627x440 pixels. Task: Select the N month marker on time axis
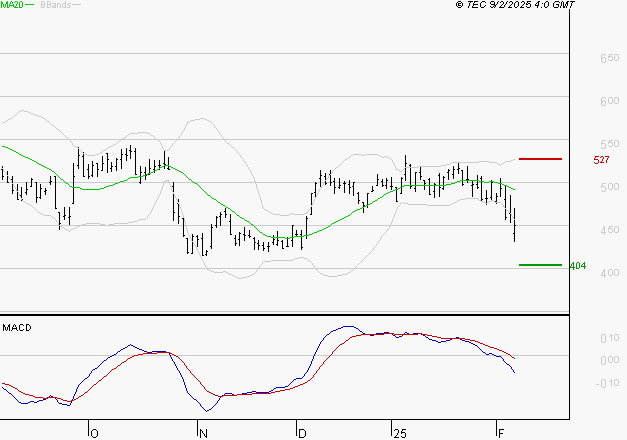point(203,434)
